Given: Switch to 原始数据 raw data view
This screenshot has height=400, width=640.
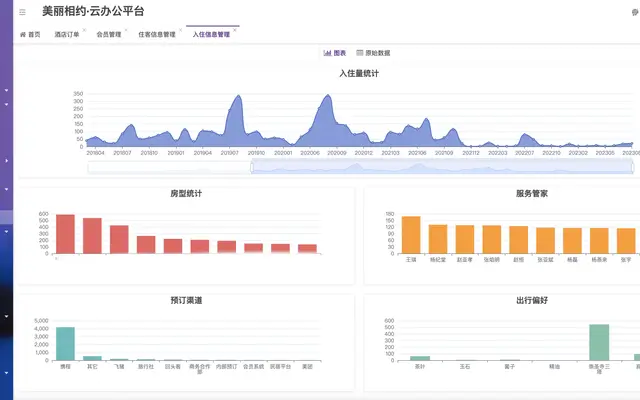Looking at the screenshot, I should [x=373, y=53].
